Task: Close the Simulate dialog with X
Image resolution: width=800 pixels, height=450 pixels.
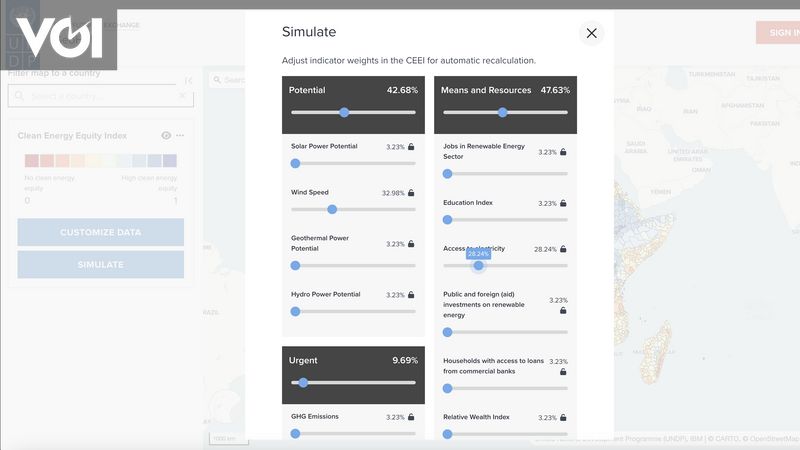Action: click(x=591, y=33)
